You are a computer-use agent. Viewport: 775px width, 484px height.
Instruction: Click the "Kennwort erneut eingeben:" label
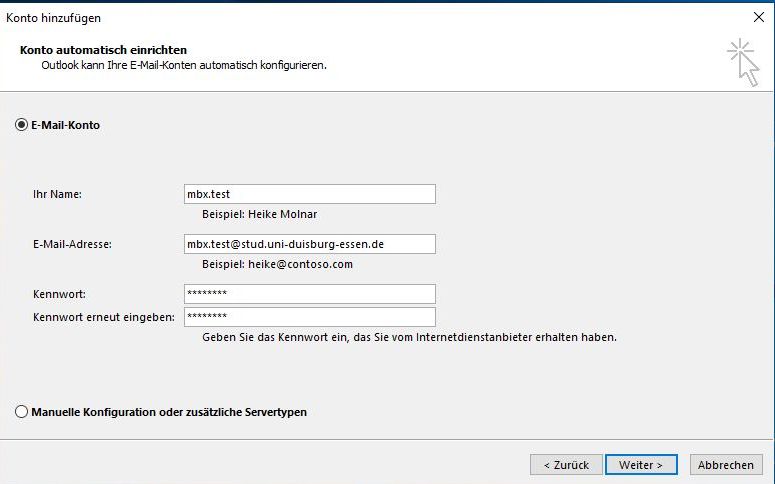(103, 317)
